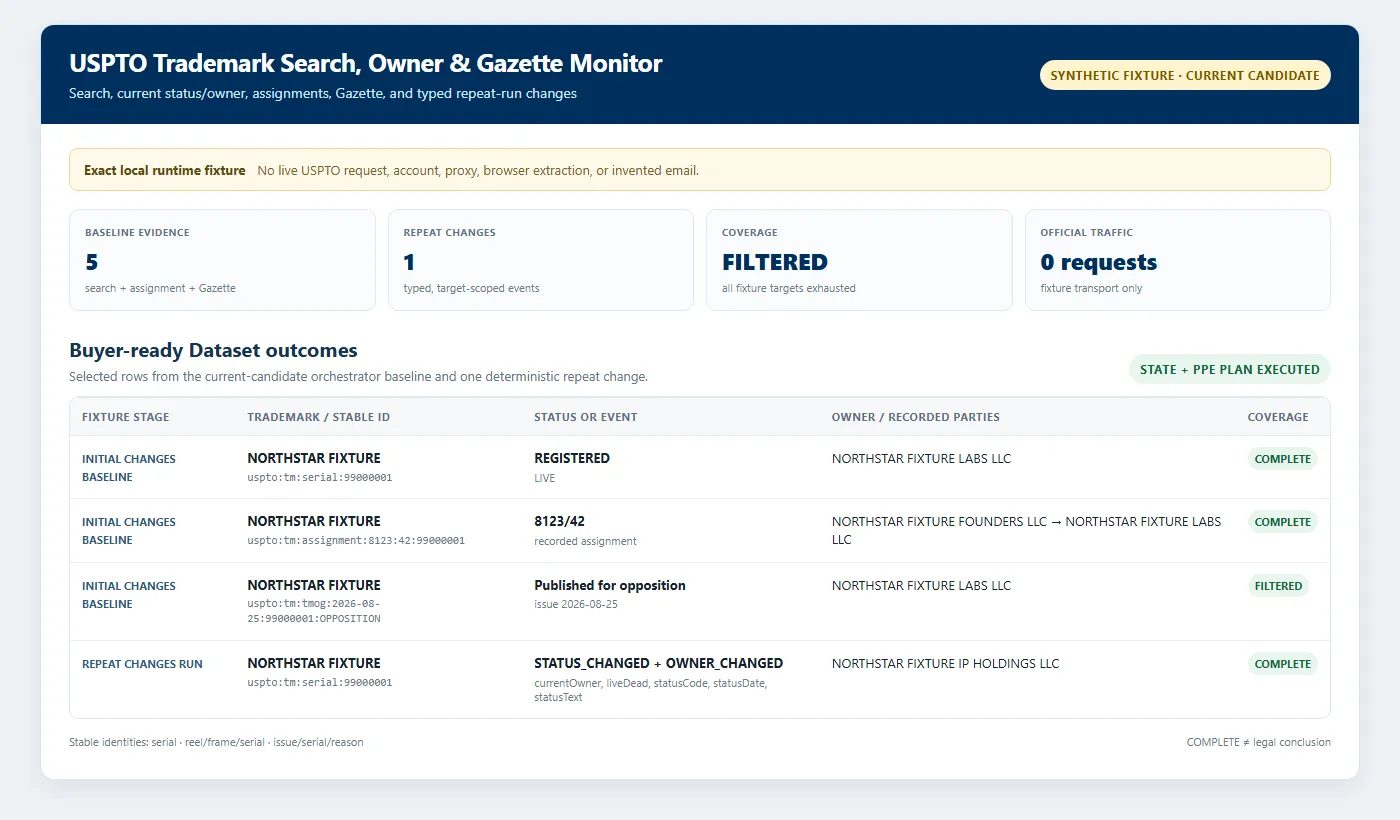Click the STATUS OR EVENT column header
Image resolution: width=1400 pixels, height=820 pixels.
(586, 417)
